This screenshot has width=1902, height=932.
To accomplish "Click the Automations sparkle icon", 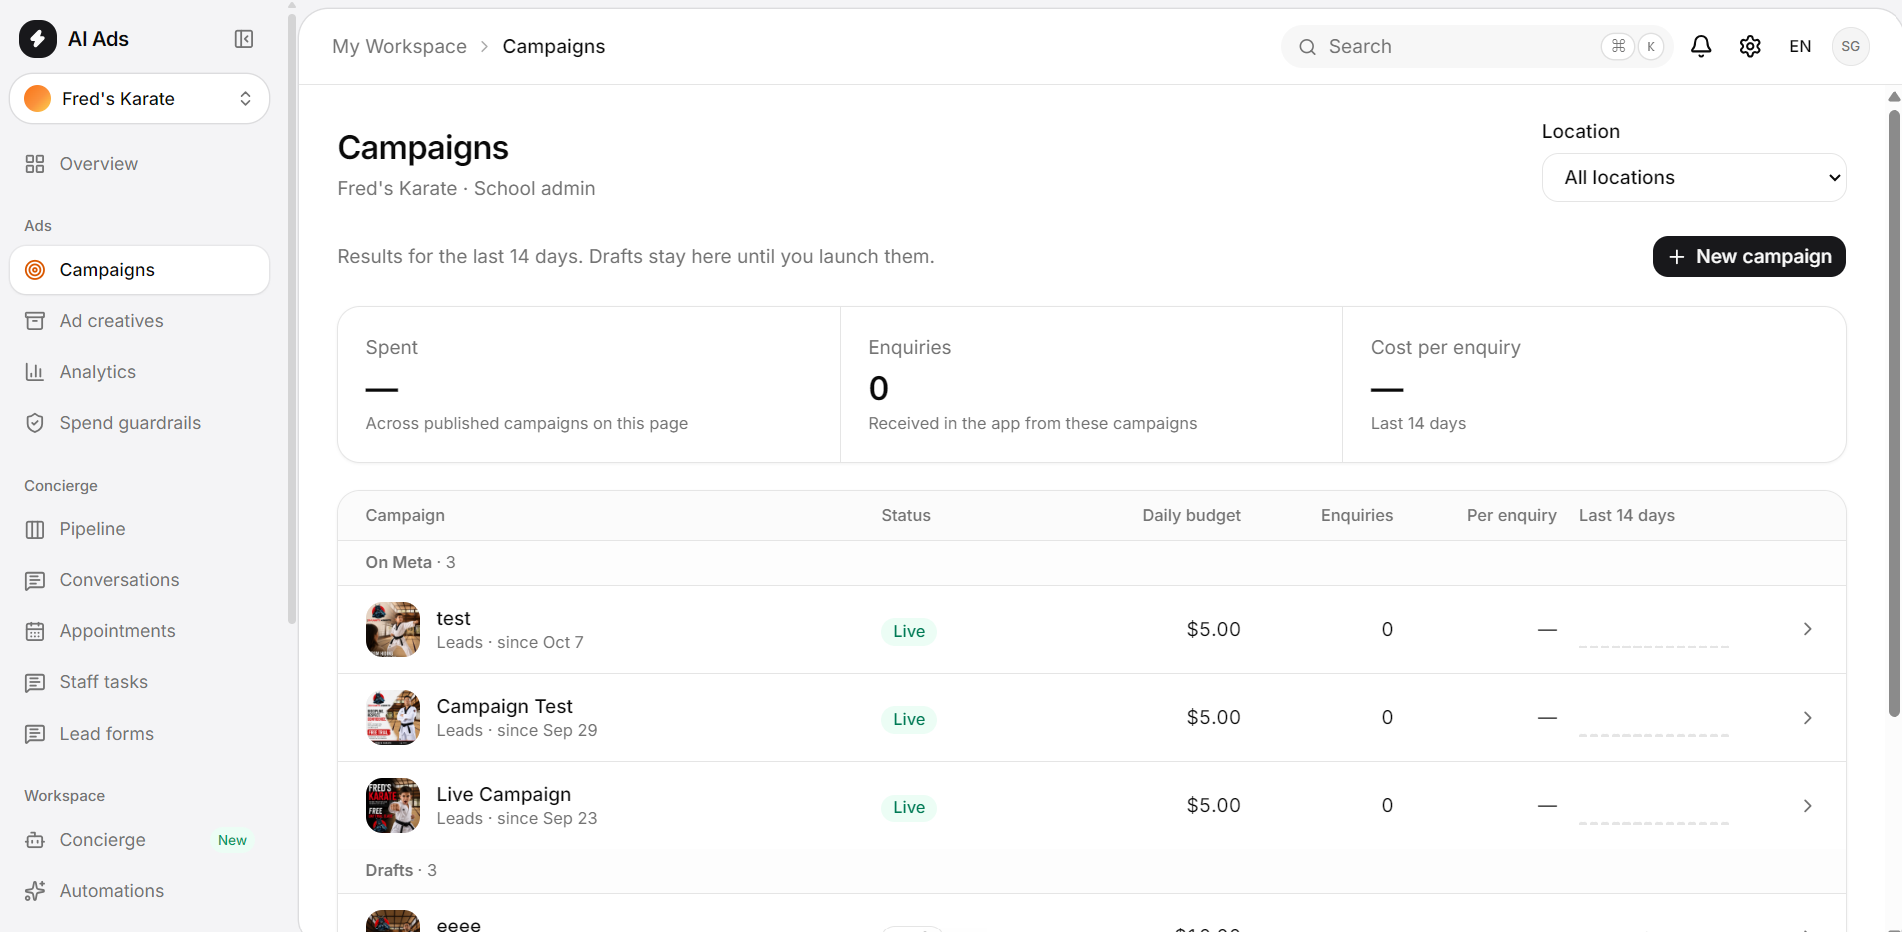I will pos(35,891).
